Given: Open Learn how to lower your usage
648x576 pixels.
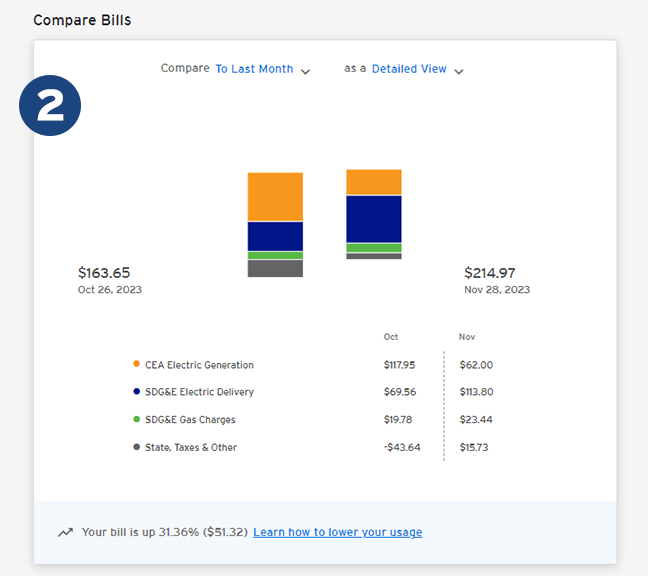Looking at the screenshot, I should coord(337,532).
